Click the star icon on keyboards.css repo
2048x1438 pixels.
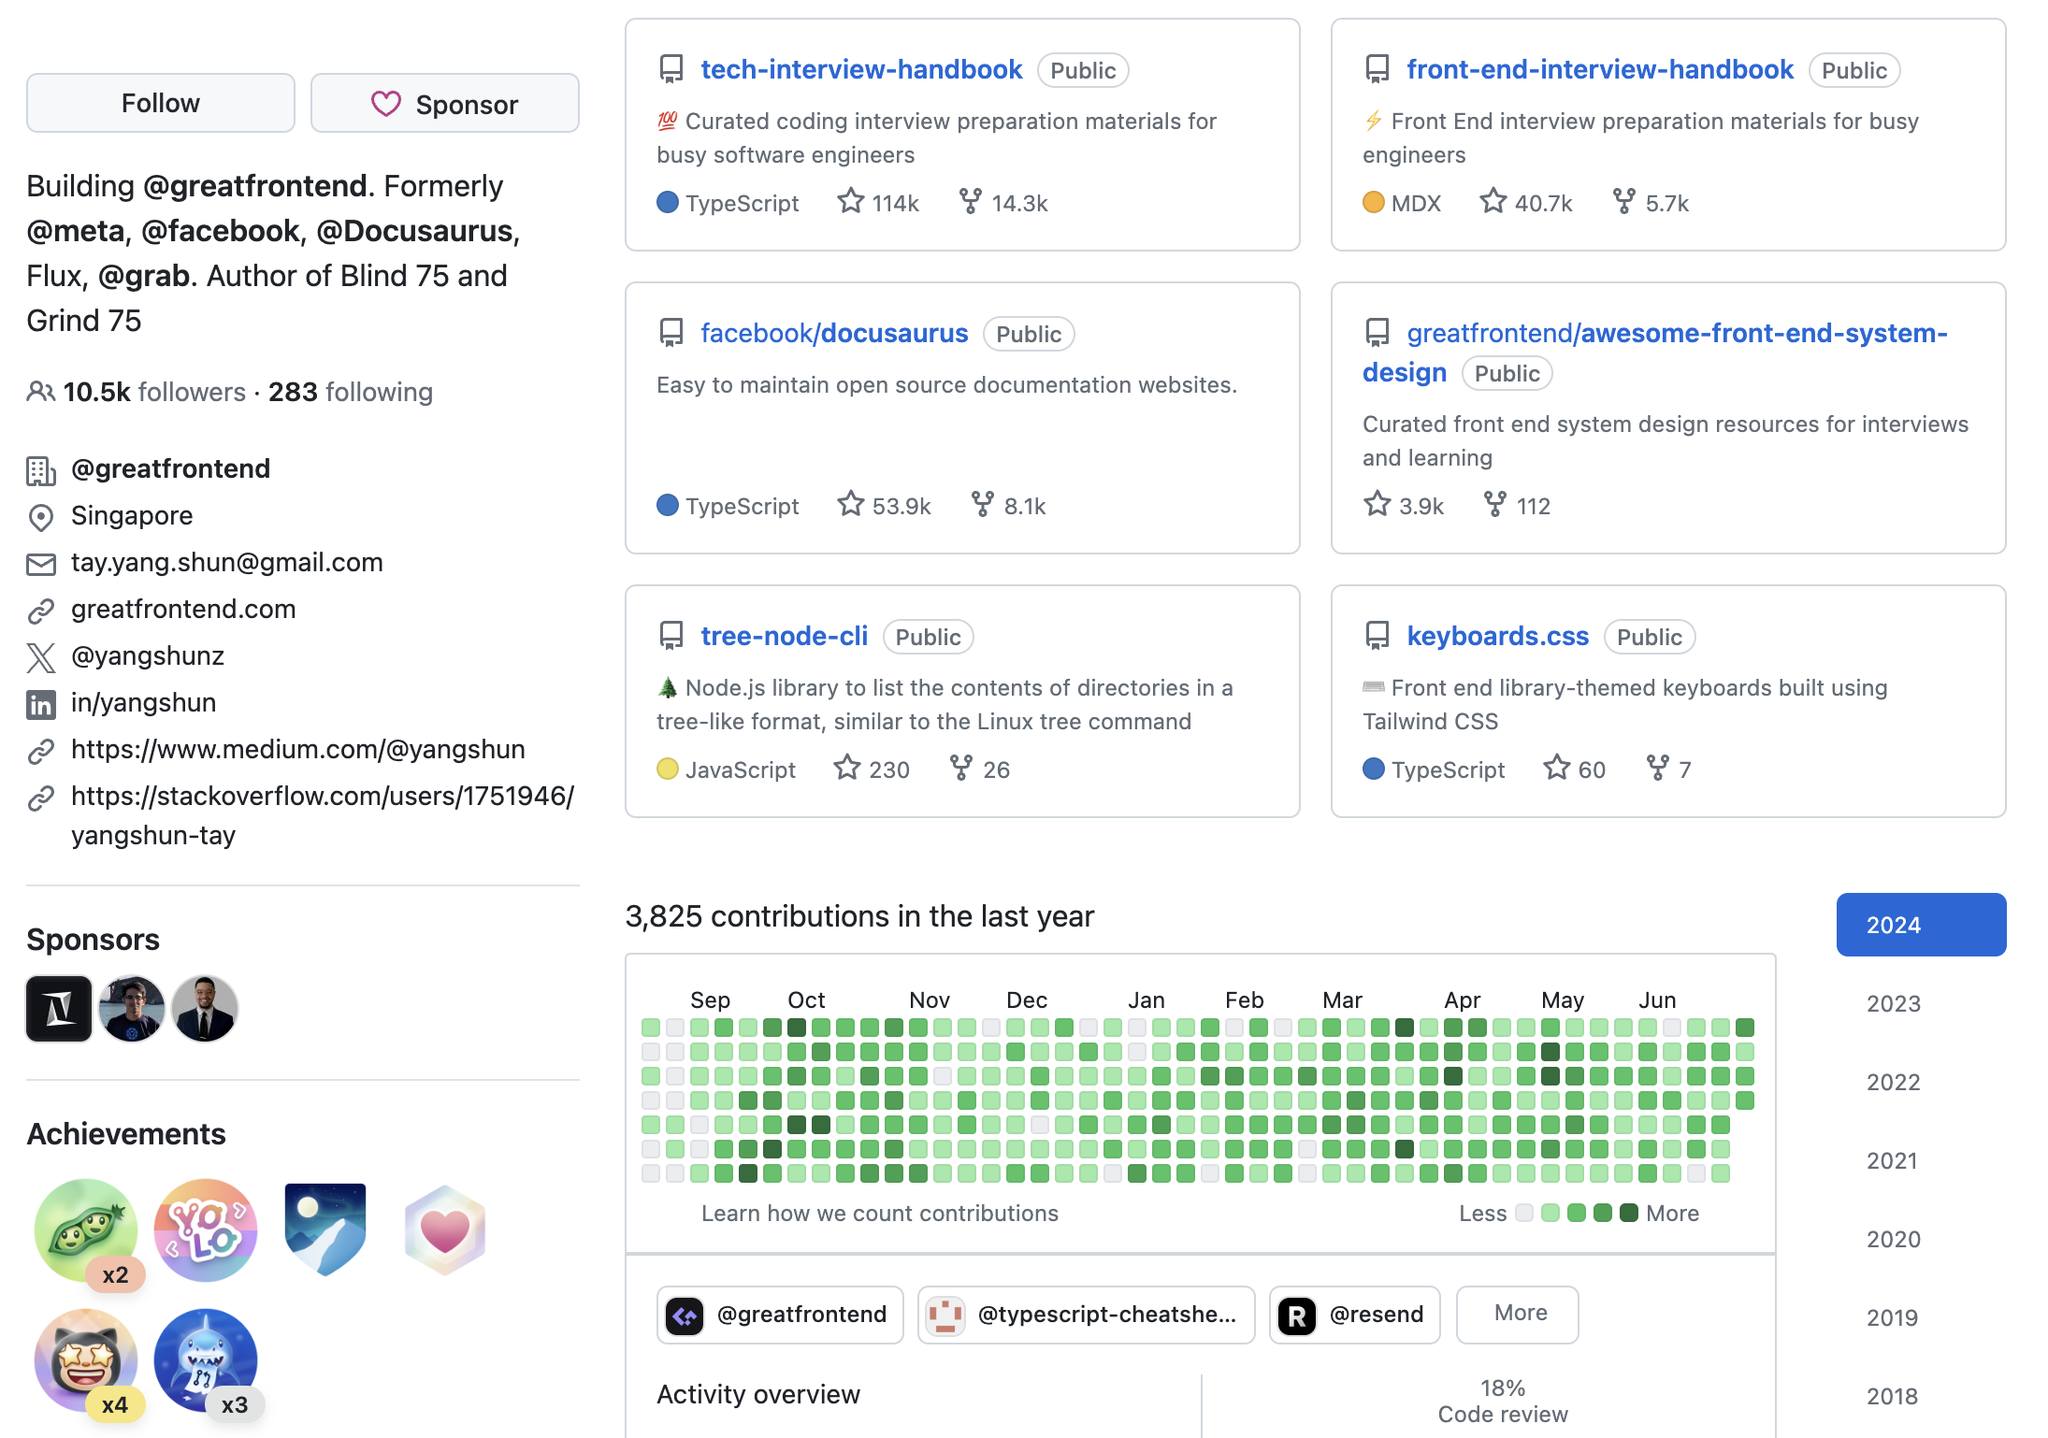[x=1556, y=768]
